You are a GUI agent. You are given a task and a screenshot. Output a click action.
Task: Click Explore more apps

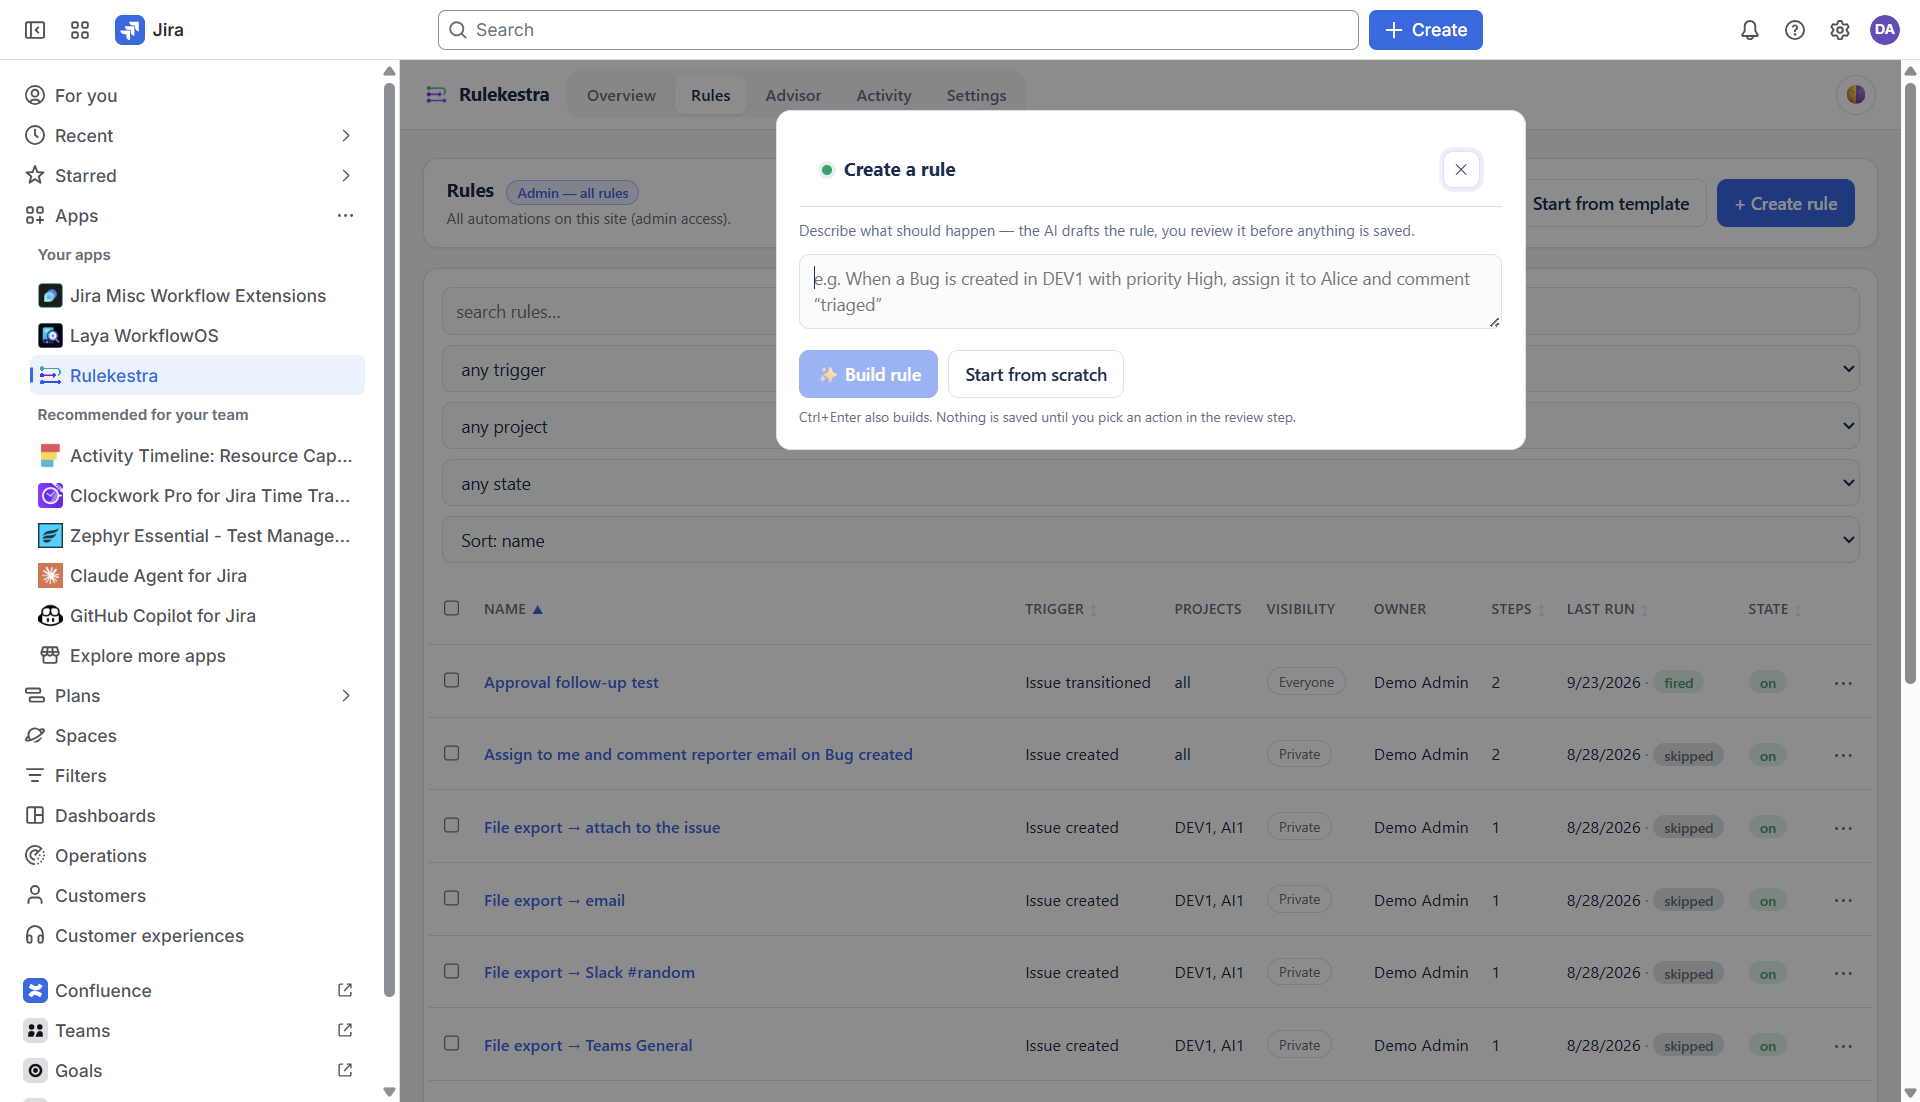(x=198, y=656)
